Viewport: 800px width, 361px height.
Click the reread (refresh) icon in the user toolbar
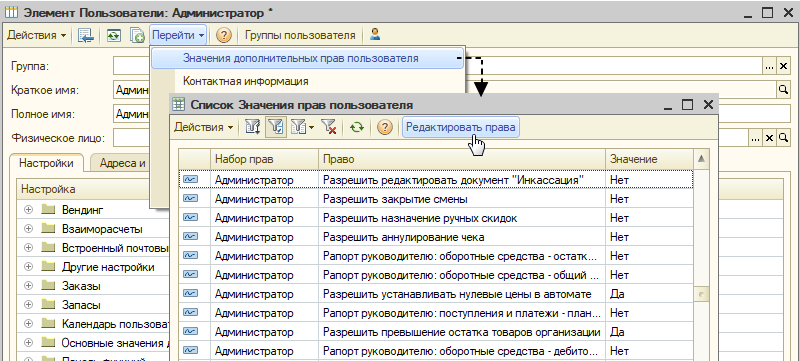tap(114, 35)
